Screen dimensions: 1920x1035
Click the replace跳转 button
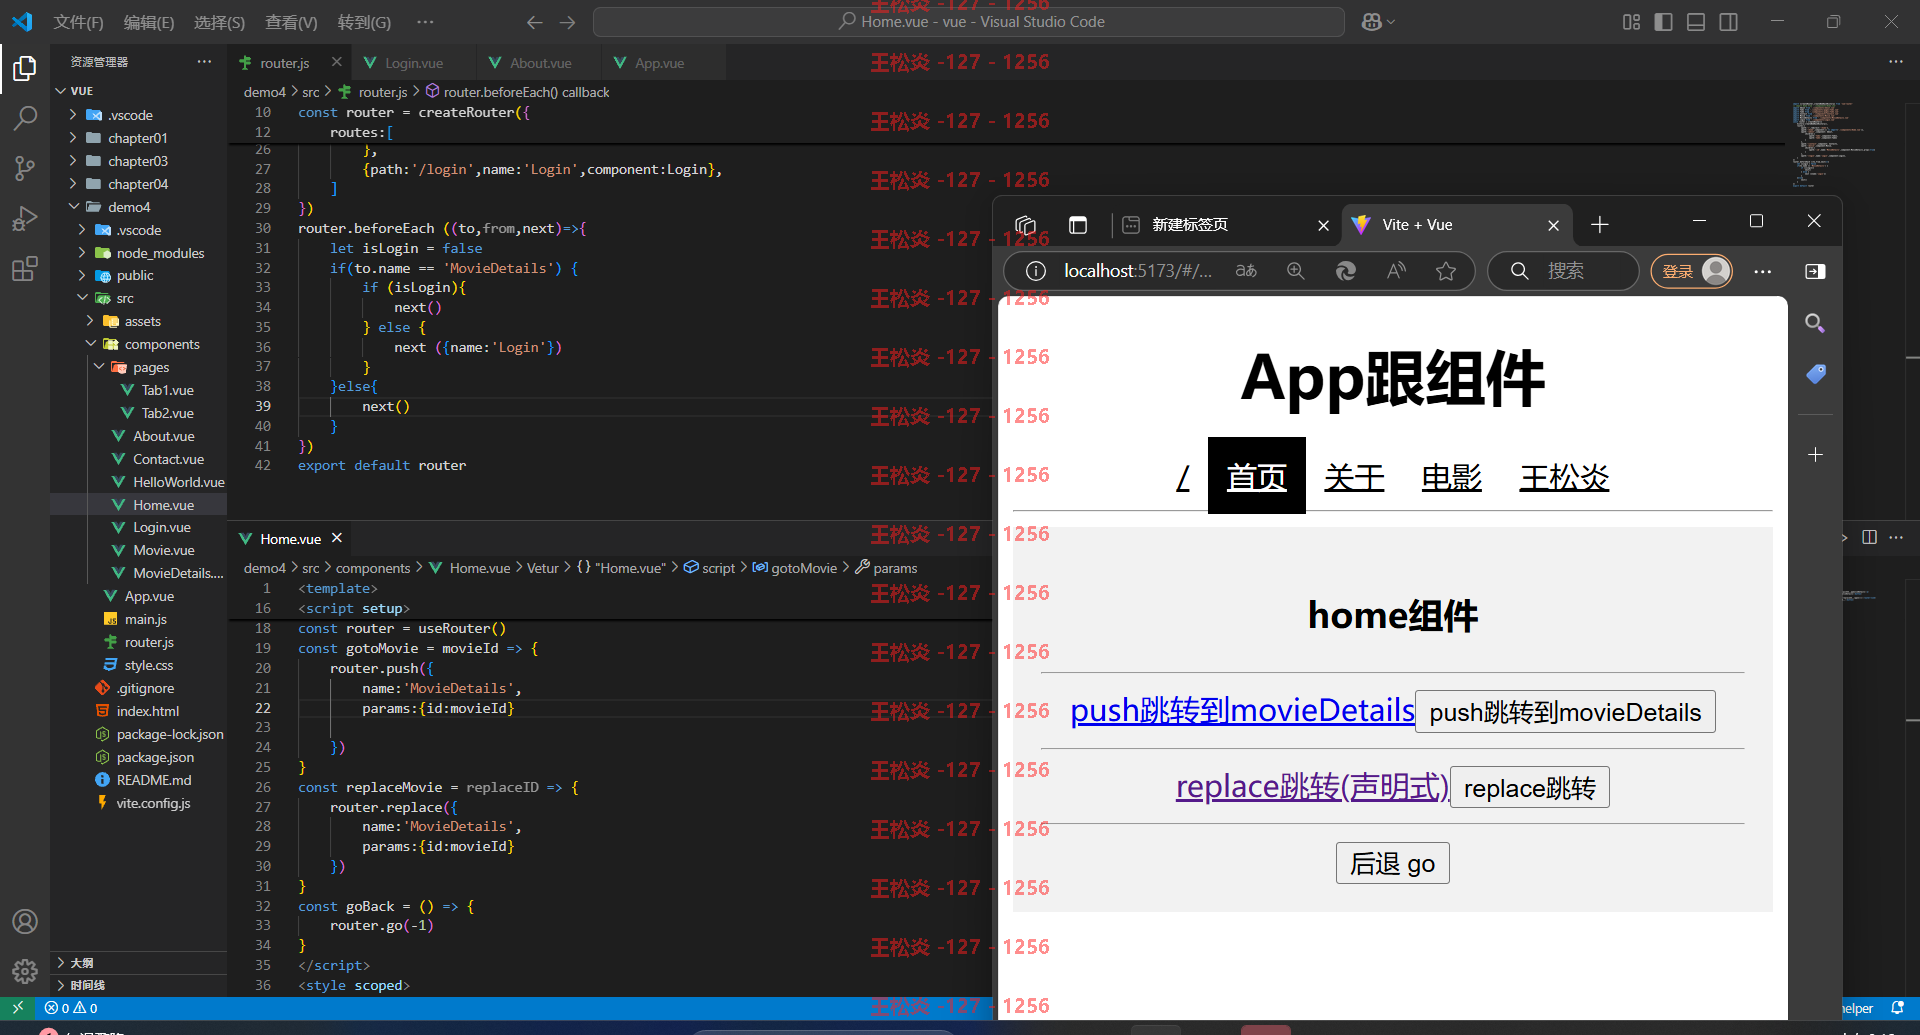[x=1530, y=788]
